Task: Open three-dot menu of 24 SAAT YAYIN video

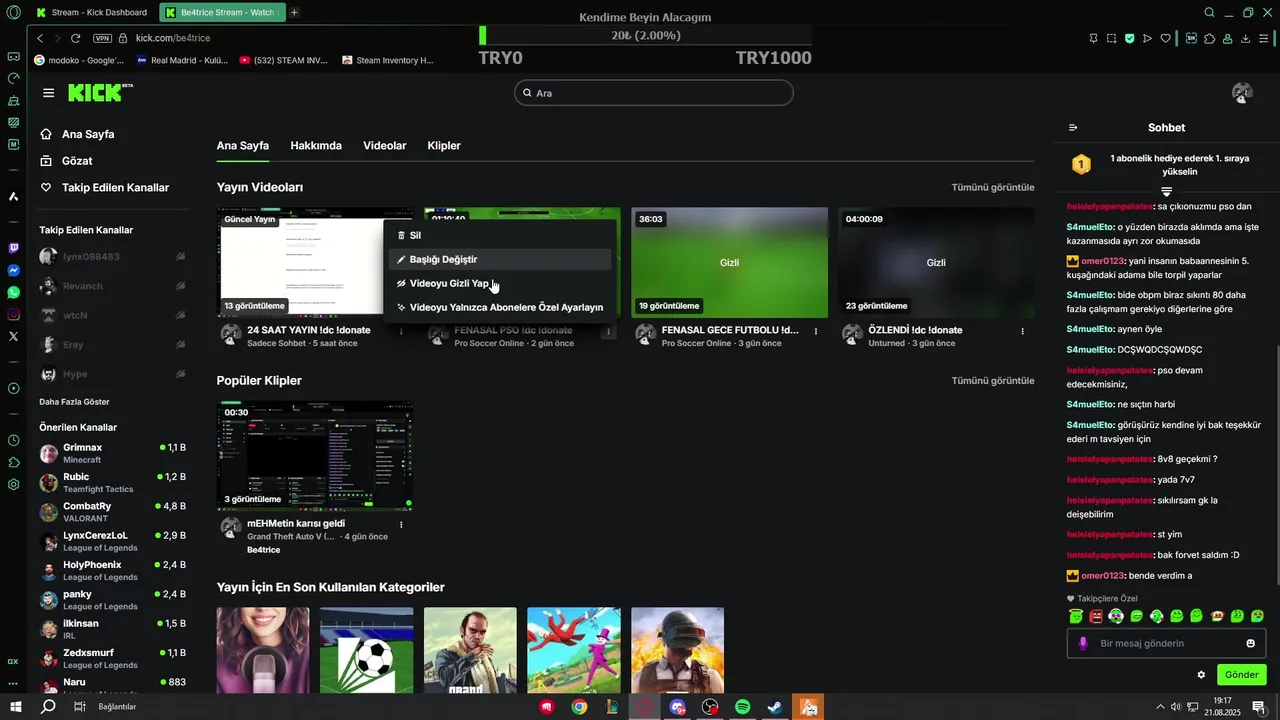Action: coord(401,331)
